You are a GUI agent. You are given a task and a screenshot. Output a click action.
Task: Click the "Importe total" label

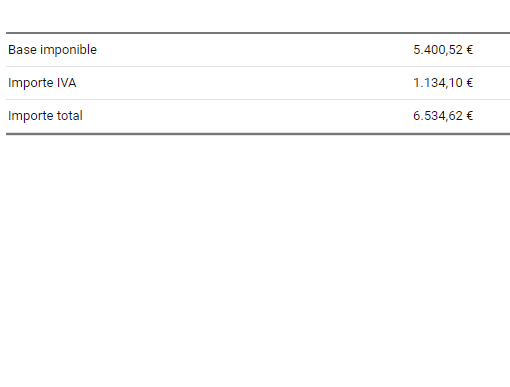pos(45,116)
